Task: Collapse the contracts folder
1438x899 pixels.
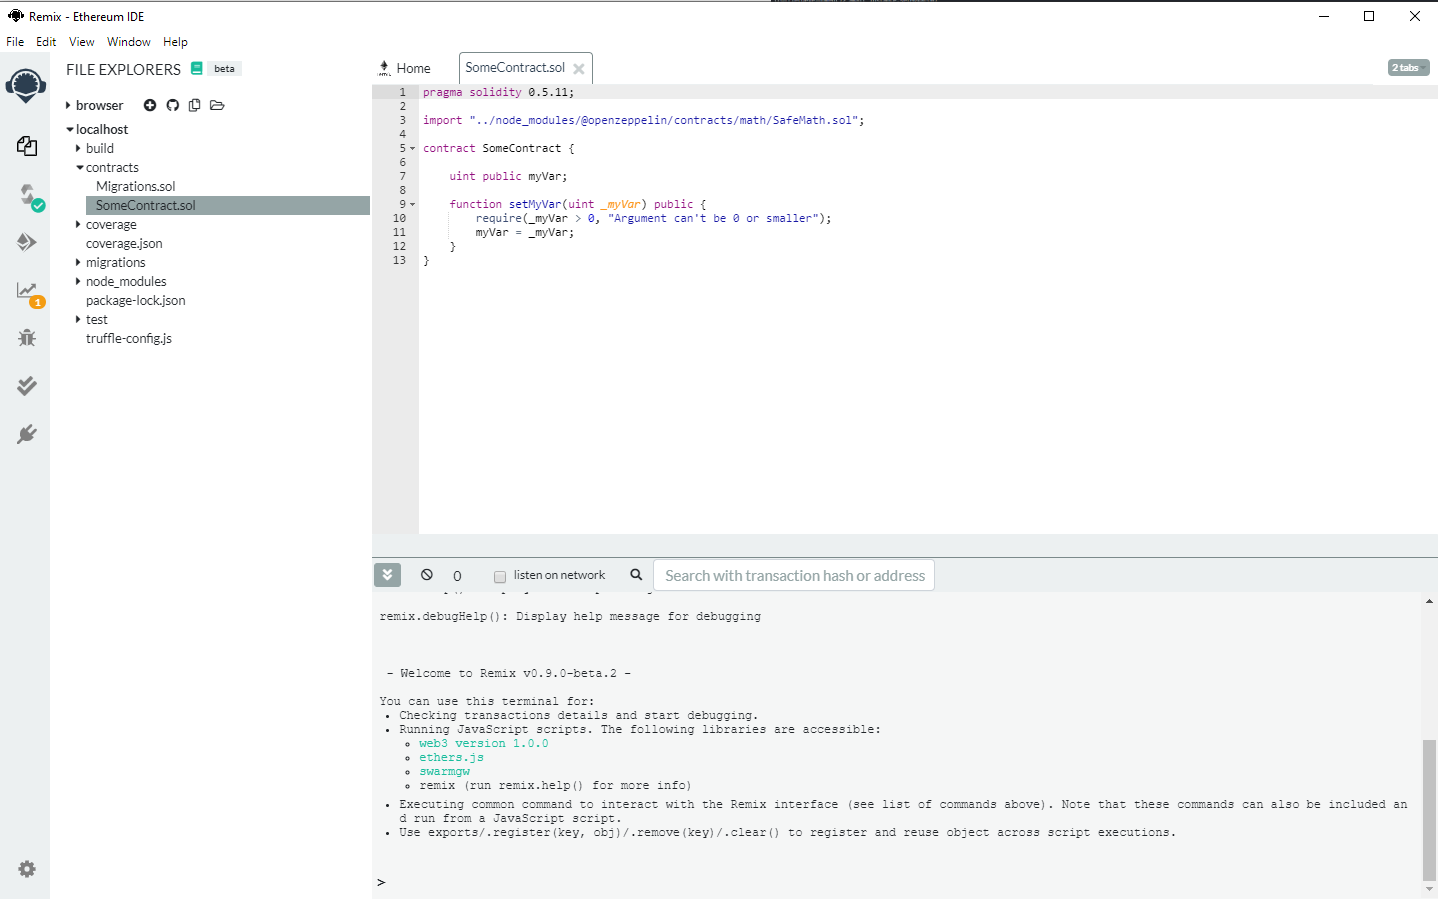Action: click(x=80, y=168)
